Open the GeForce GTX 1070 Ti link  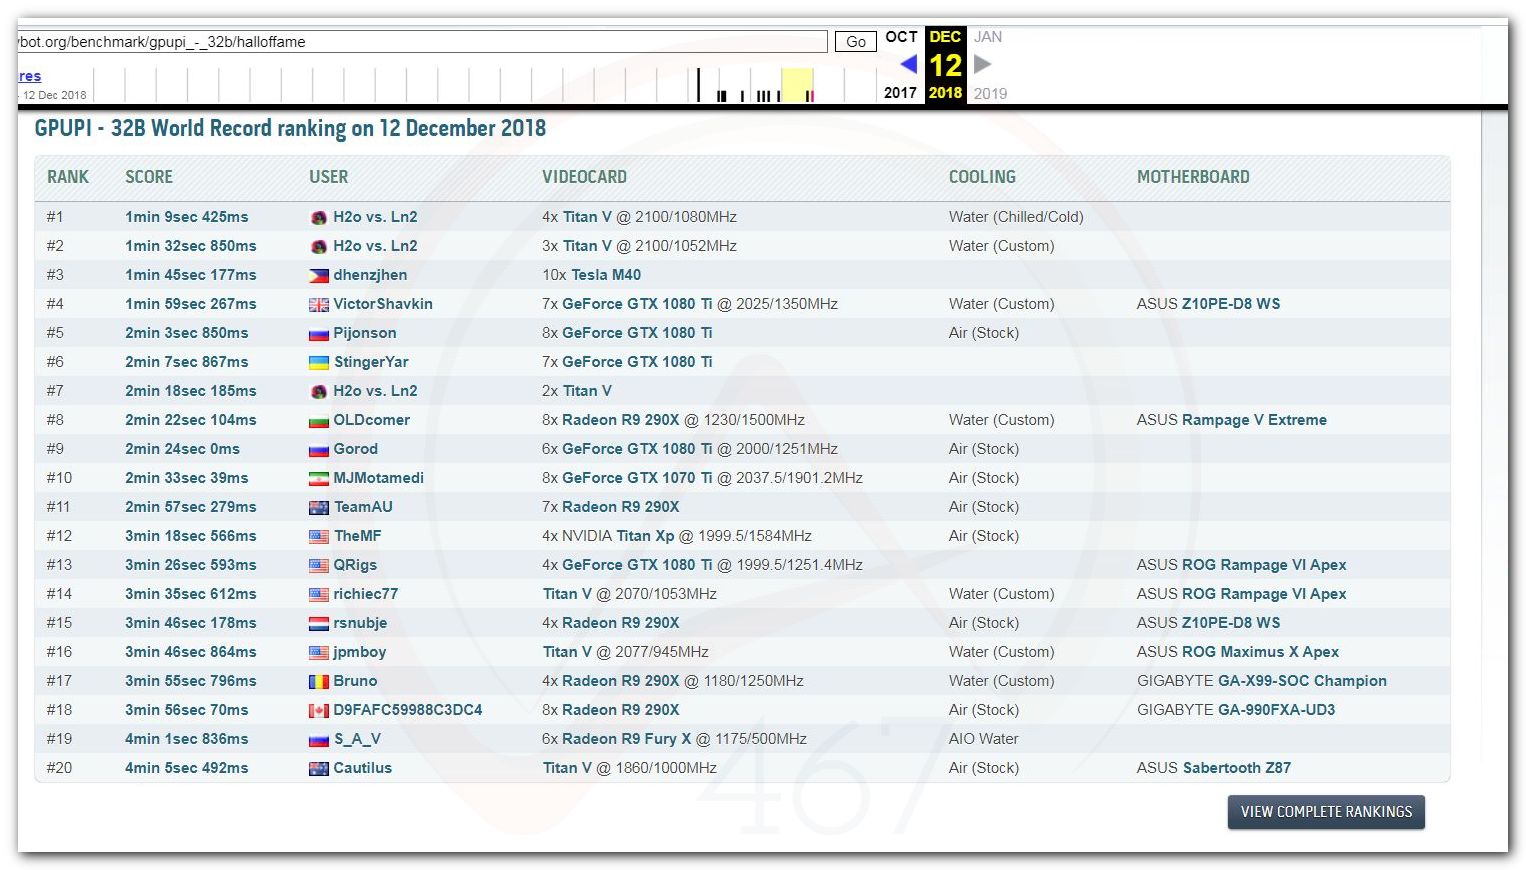coord(637,478)
